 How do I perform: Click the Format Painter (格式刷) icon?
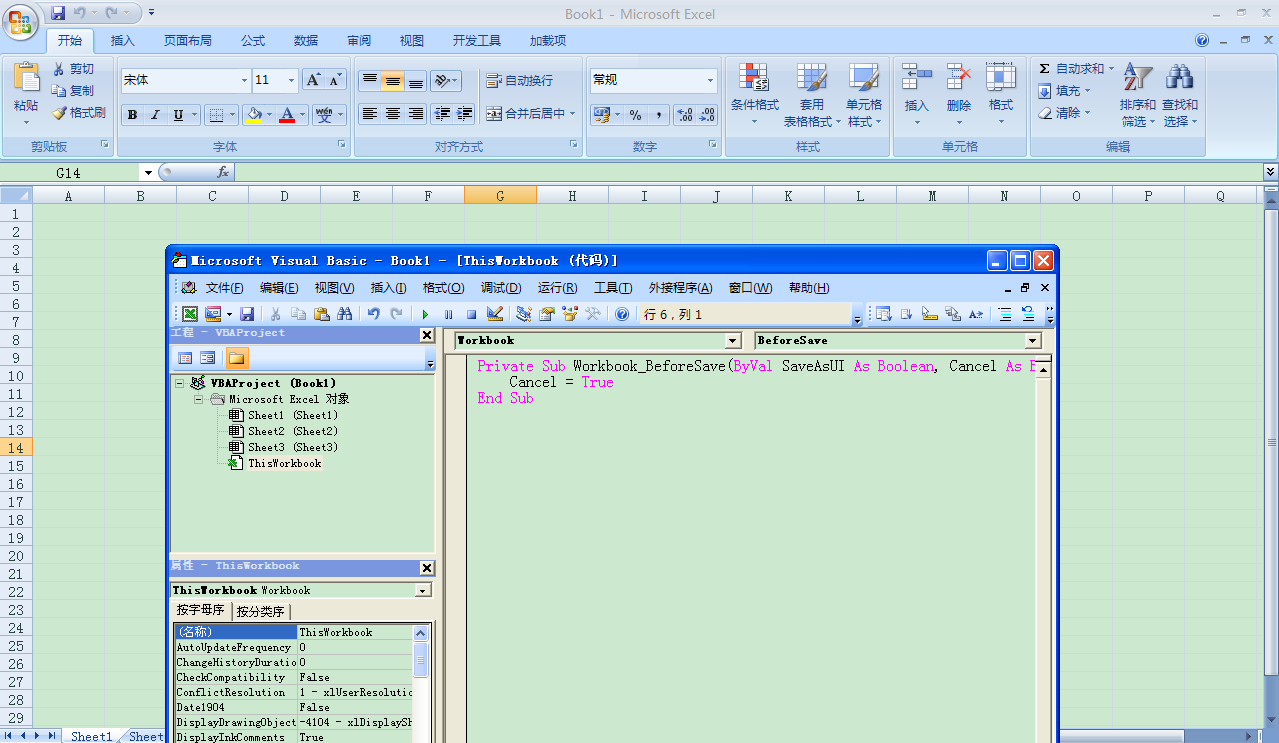[x=79, y=113]
